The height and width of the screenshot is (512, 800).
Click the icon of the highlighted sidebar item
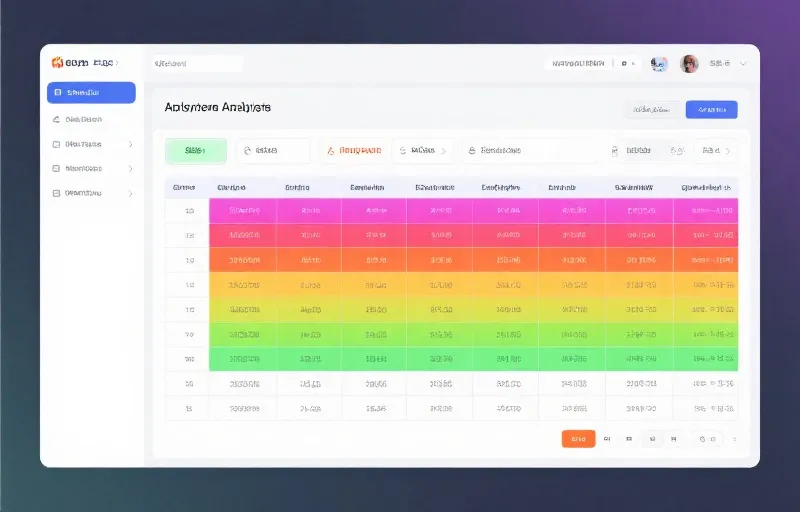[58, 92]
